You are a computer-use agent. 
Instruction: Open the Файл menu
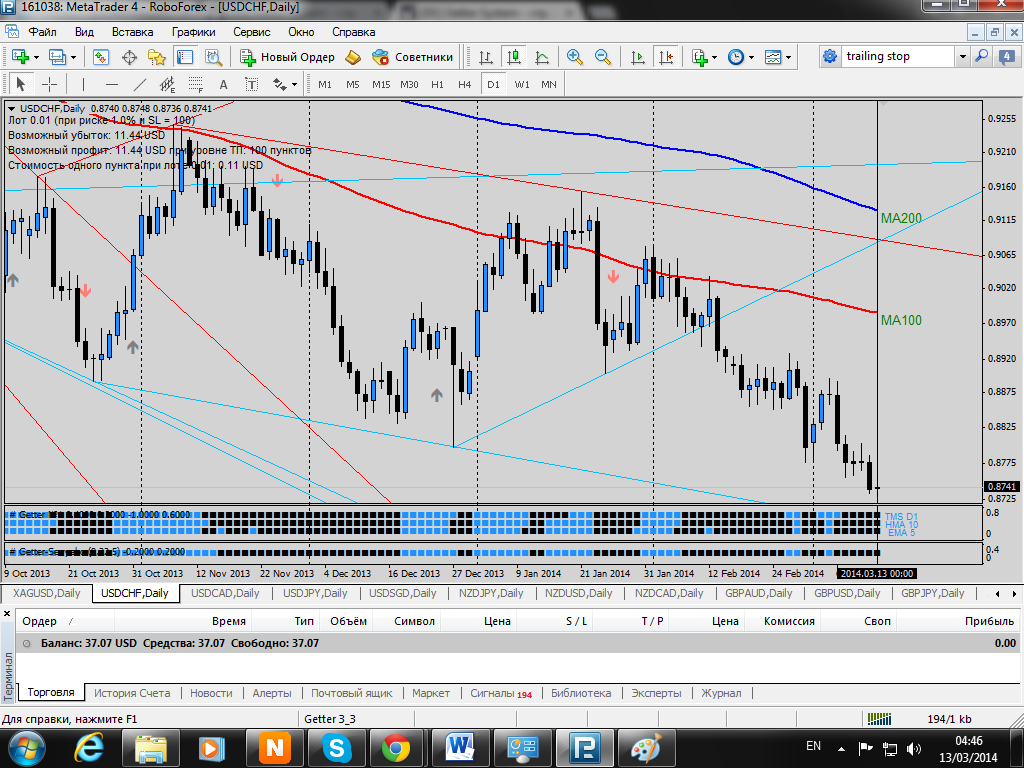pos(42,32)
